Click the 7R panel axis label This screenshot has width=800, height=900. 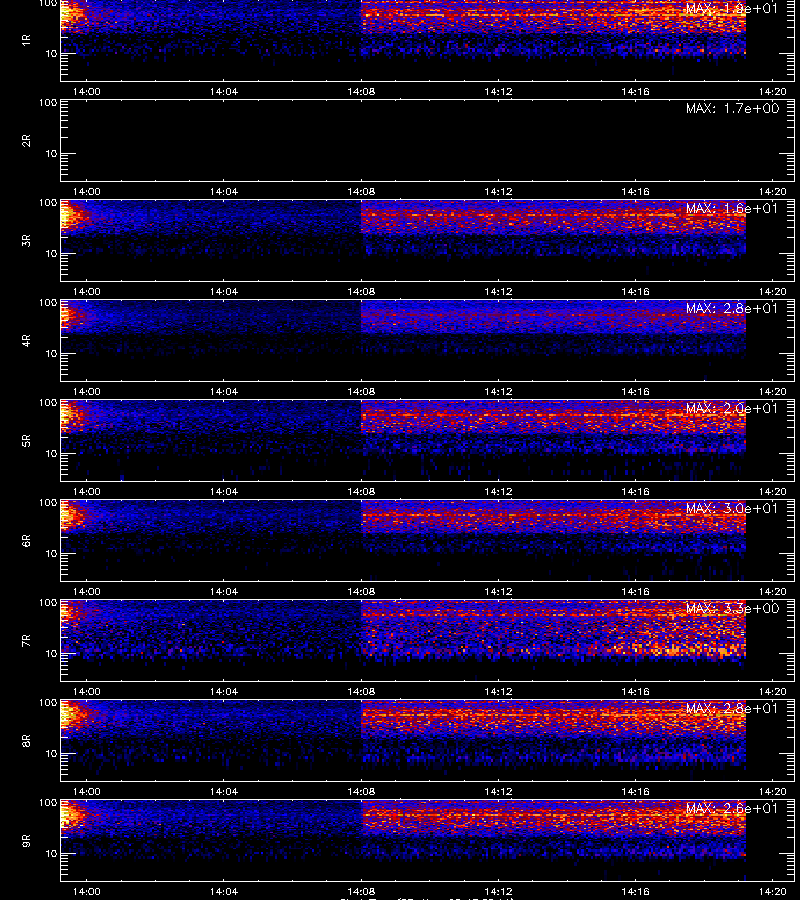coord(26,641)
